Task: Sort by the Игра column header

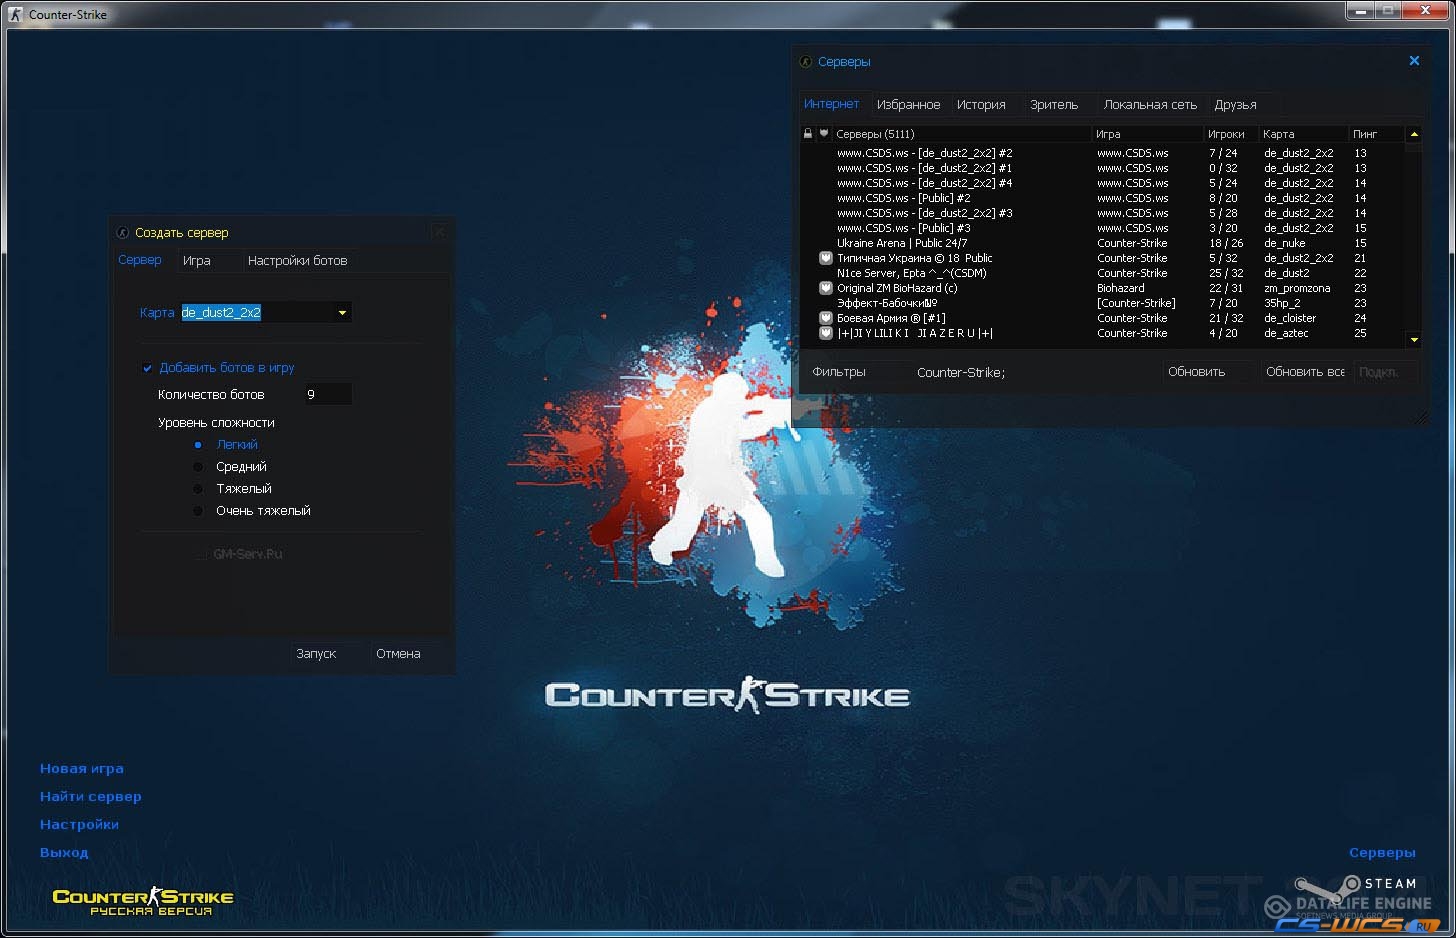Action: point(1148,134)
